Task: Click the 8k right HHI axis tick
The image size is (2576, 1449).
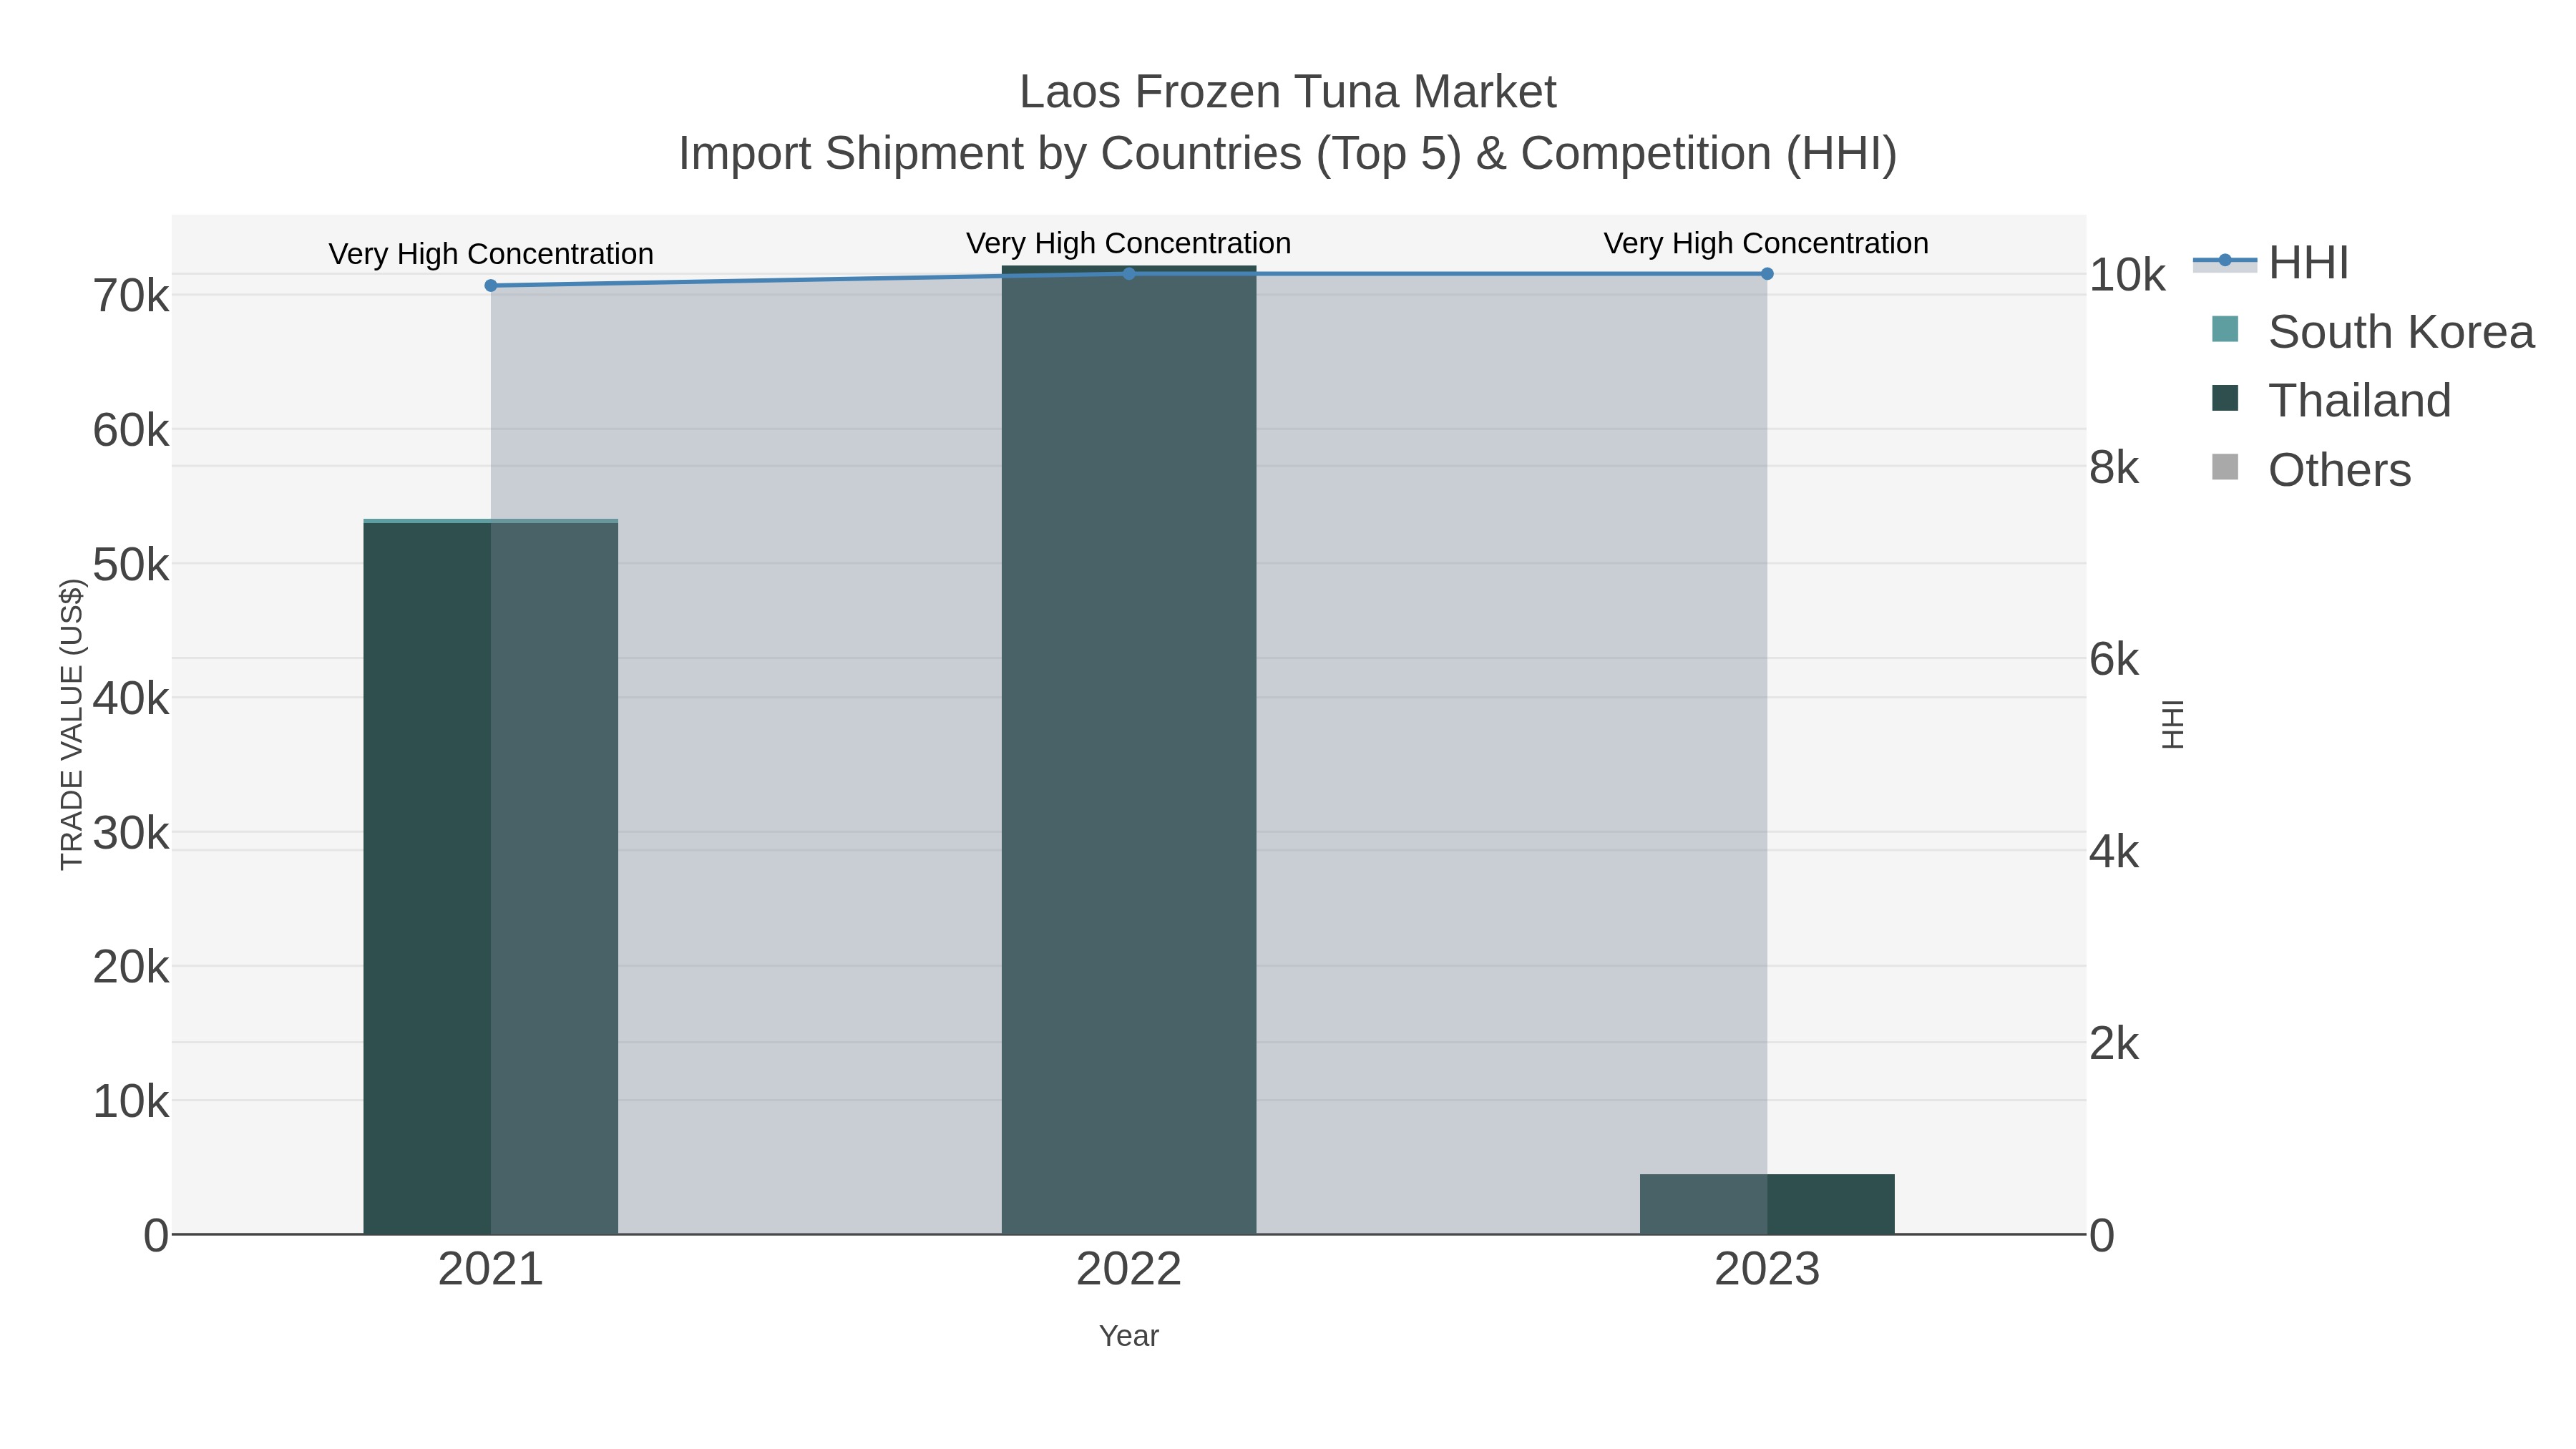Action: [x=2114, y=467]
